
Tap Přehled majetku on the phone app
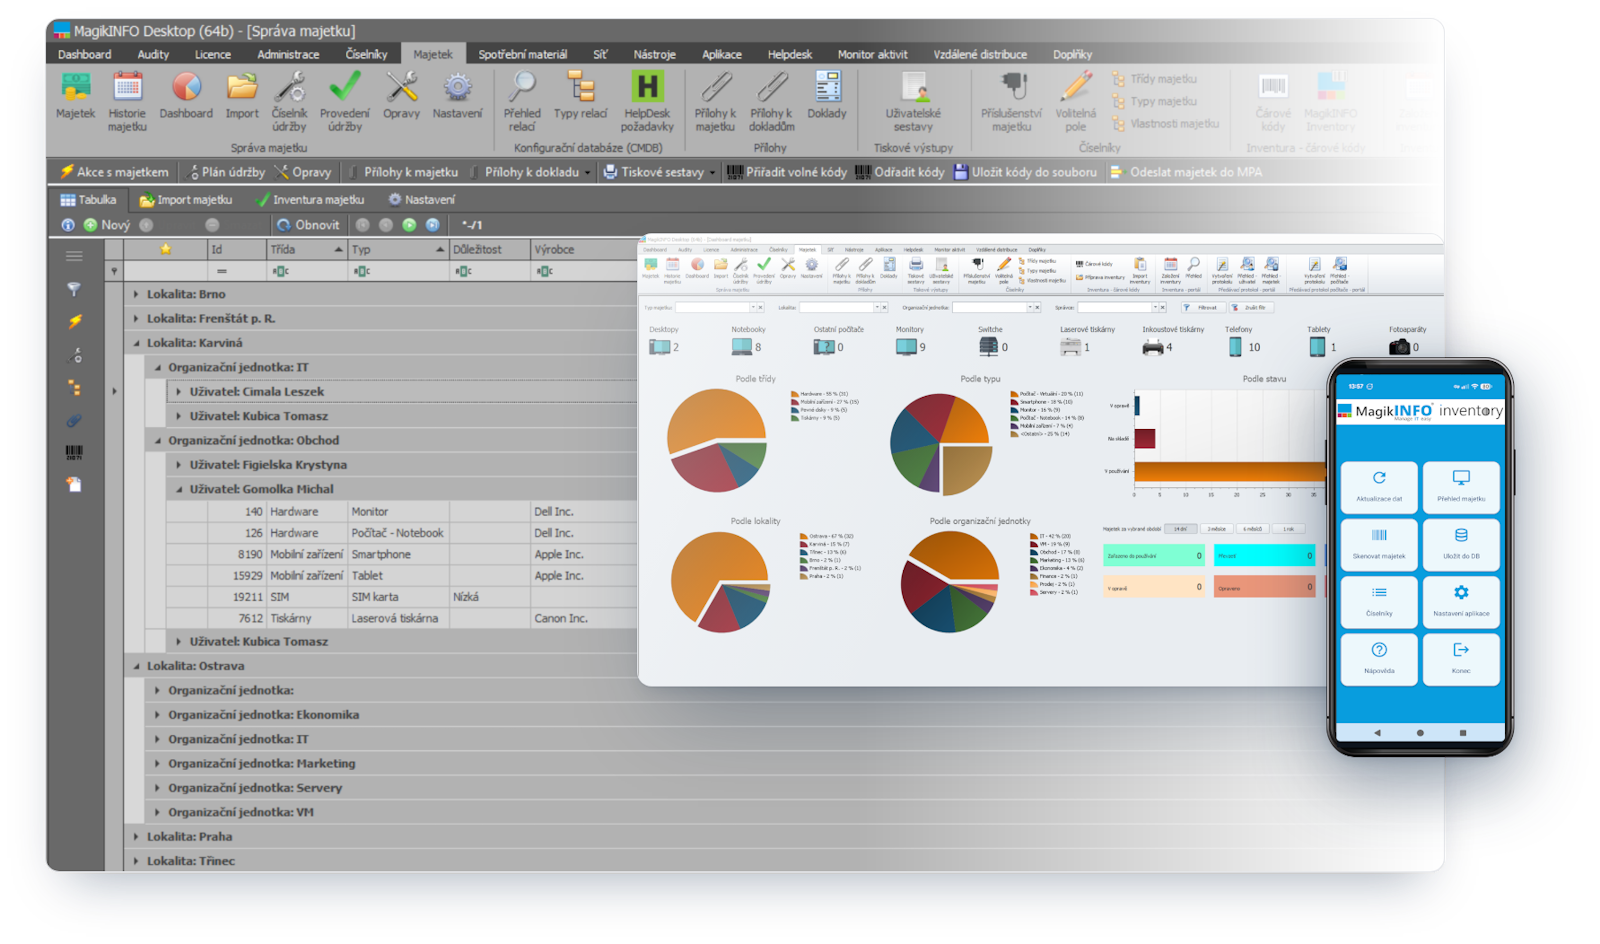(1461, 486)
